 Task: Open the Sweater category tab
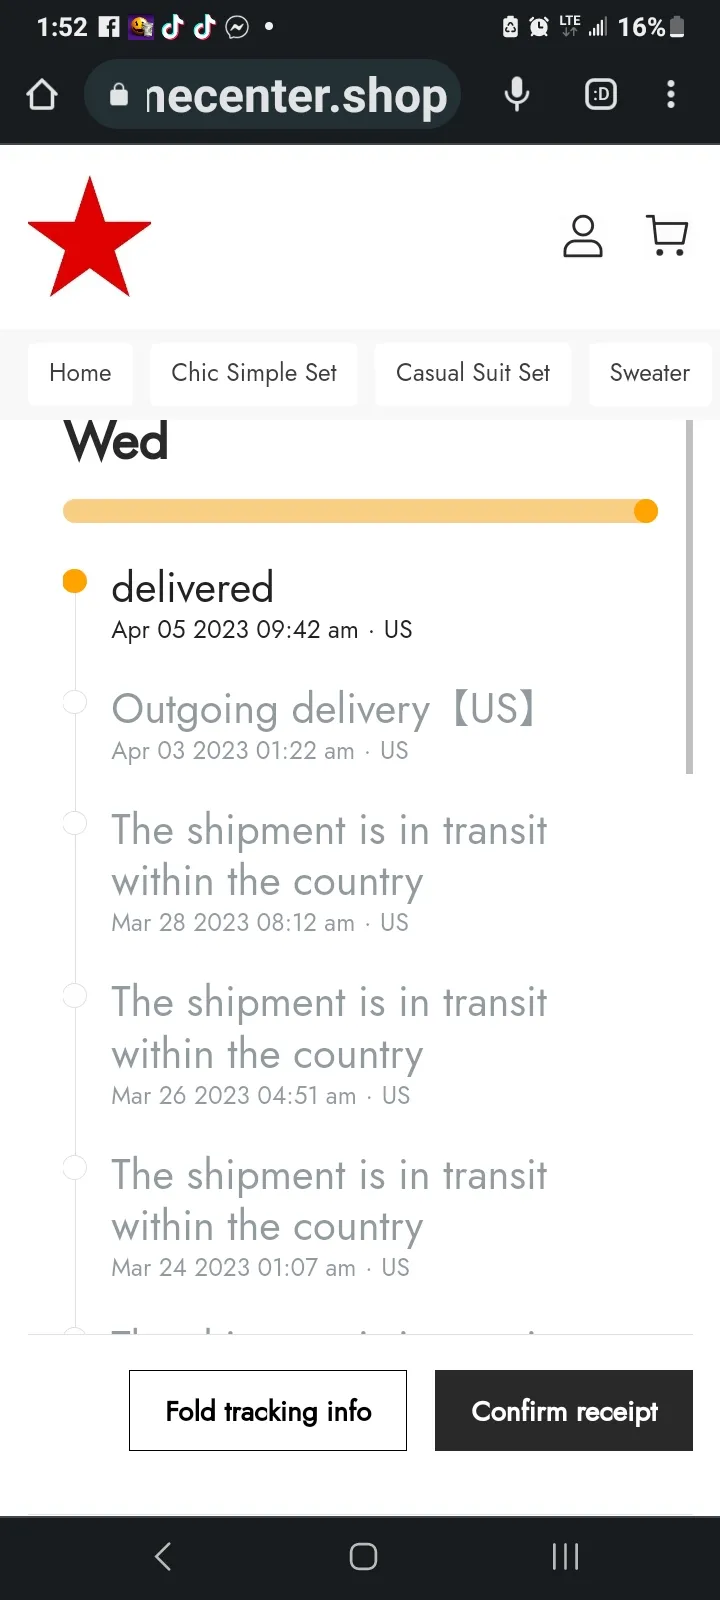(650, 373)
